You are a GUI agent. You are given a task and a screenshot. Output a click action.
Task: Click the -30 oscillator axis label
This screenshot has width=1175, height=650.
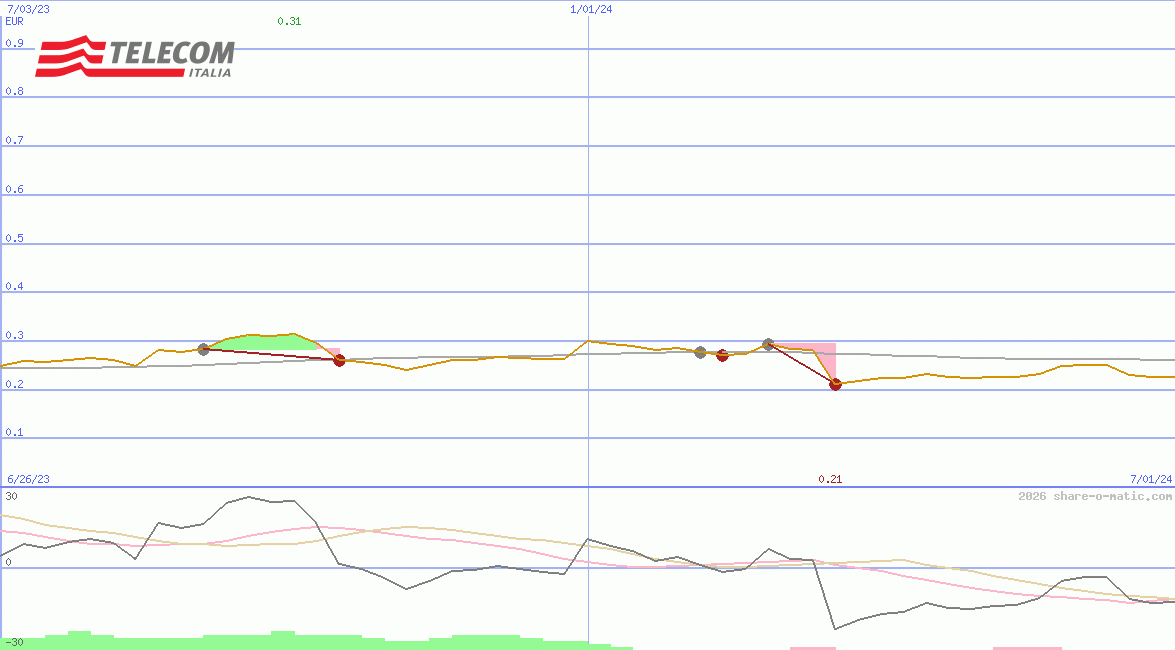[x=14, y=643]
